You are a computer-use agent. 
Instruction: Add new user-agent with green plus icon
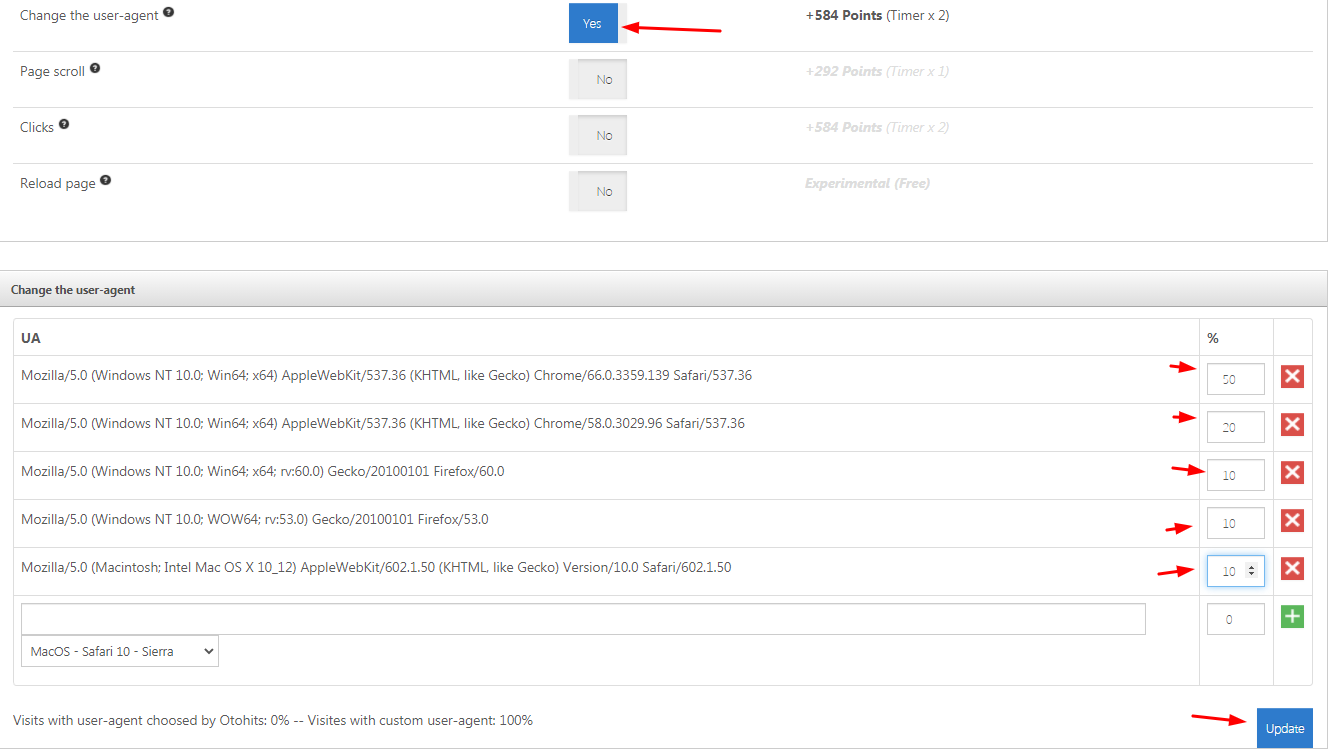tap(1292, 617)
